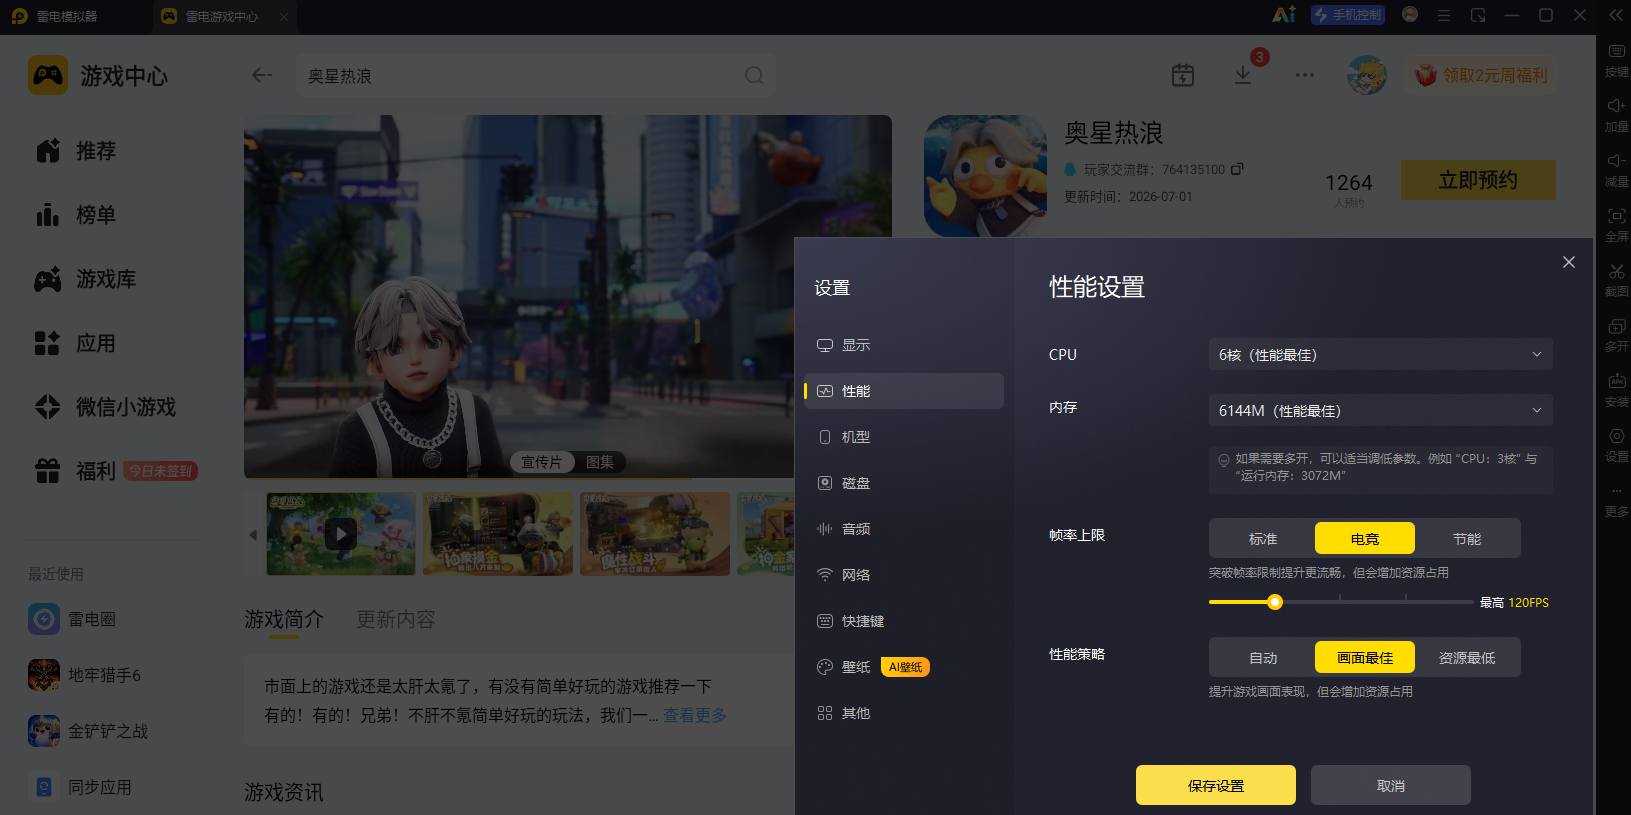
Task: Click the 手机控制 button in title bar
Action: 1348,15
